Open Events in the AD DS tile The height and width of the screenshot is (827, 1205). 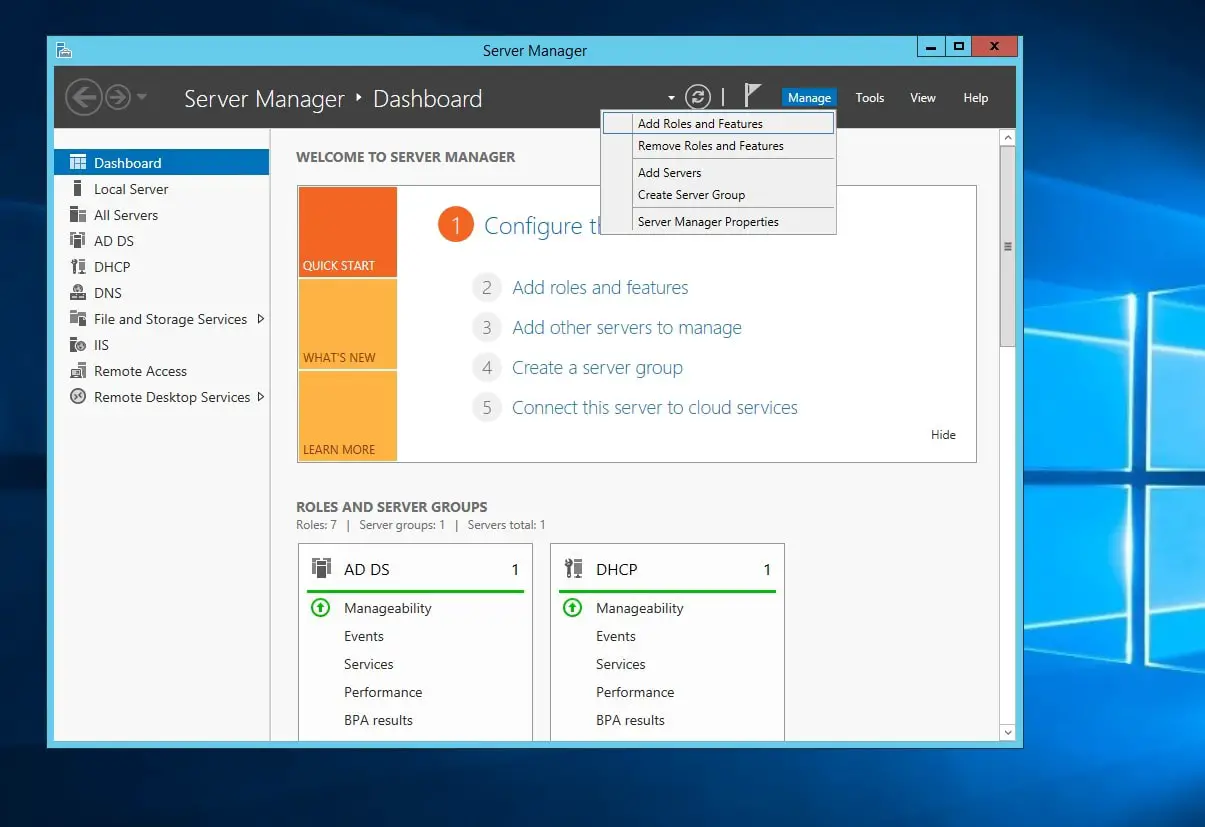364,636
